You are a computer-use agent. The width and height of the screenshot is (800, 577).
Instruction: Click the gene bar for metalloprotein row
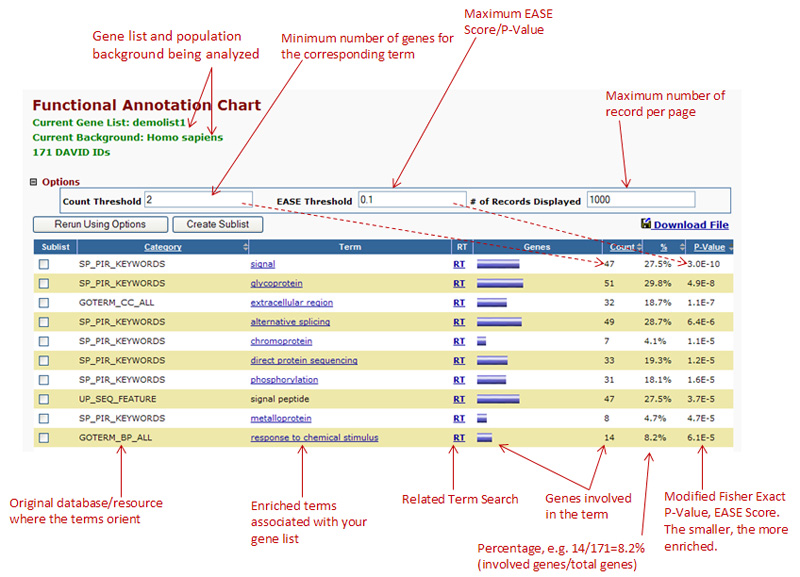click(482, 418)
